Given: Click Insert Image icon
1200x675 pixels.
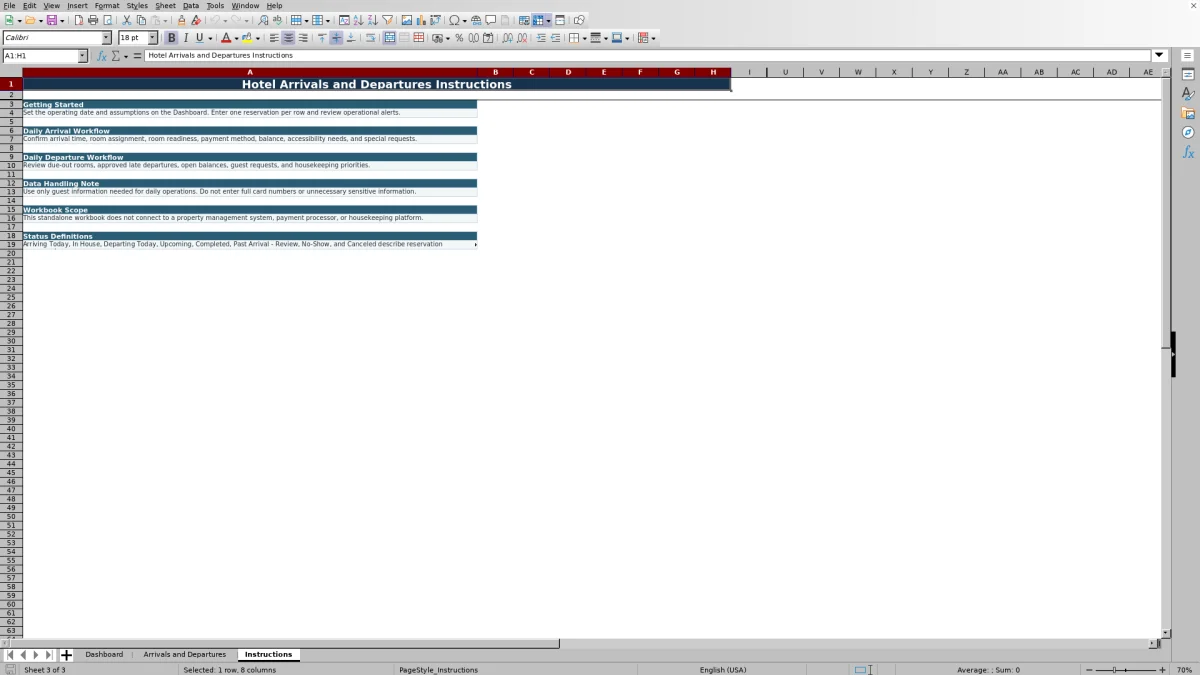Looking at the screenshot, I should [x=406, y=20].
